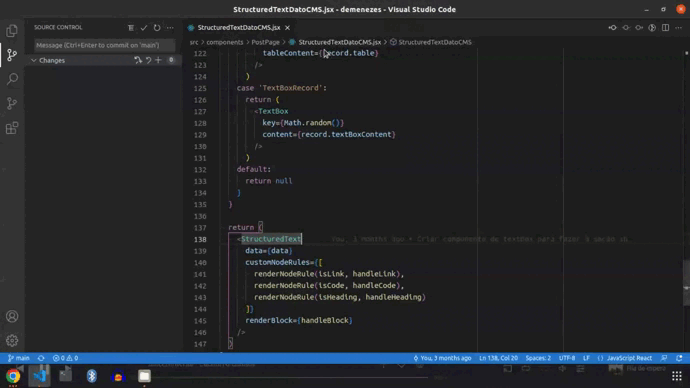Open previous revision changes icon in editor toolbar

613,28
